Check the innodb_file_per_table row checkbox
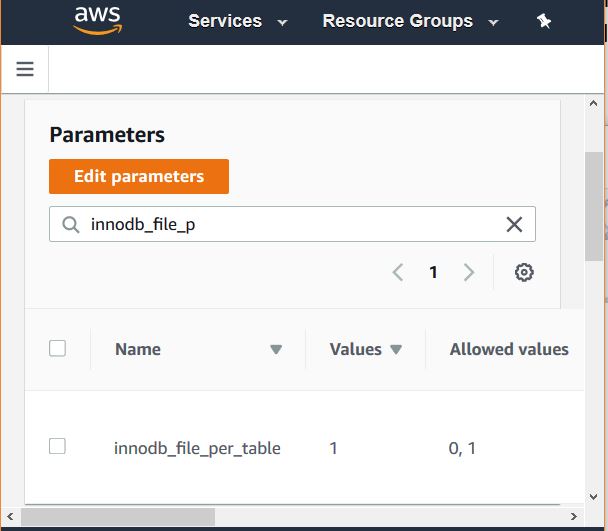This screenshot has width=608, height=531. coord(58,446)
